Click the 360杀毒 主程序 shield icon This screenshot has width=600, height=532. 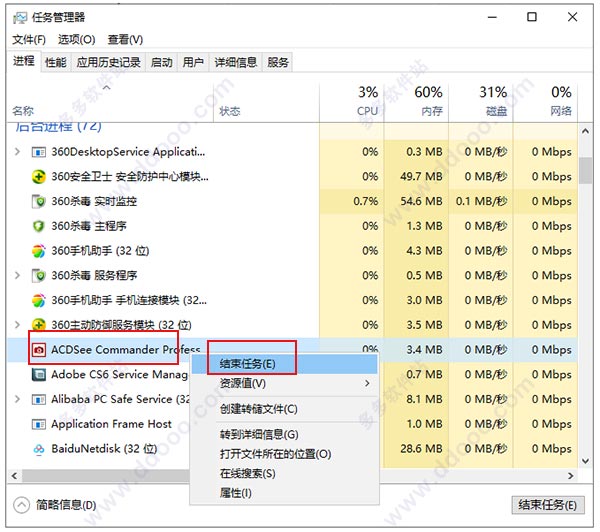pyautogui.click(x=39, y=226)
